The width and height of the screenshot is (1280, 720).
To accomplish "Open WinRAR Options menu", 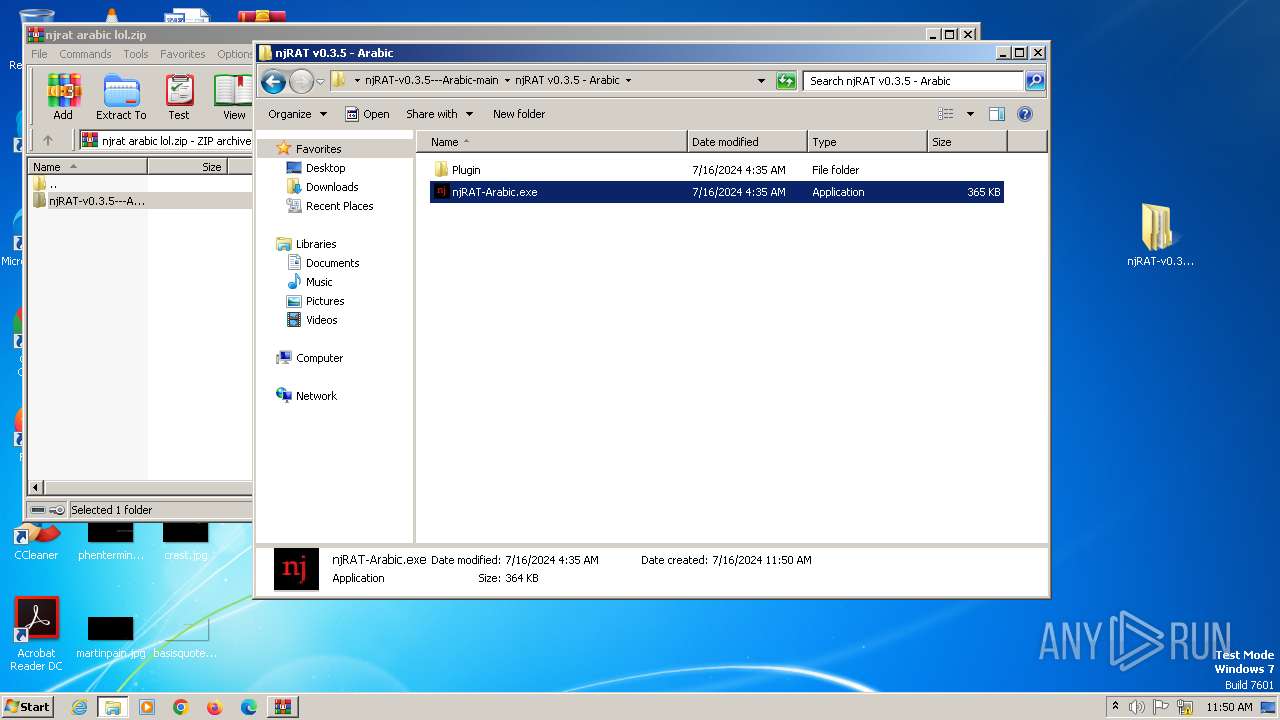I will click(235, 54).
